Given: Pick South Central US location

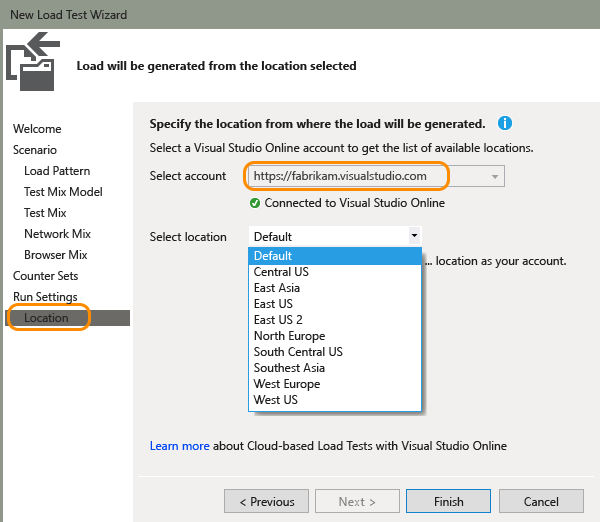Looking at the screenshot, I should click(335, 352).
